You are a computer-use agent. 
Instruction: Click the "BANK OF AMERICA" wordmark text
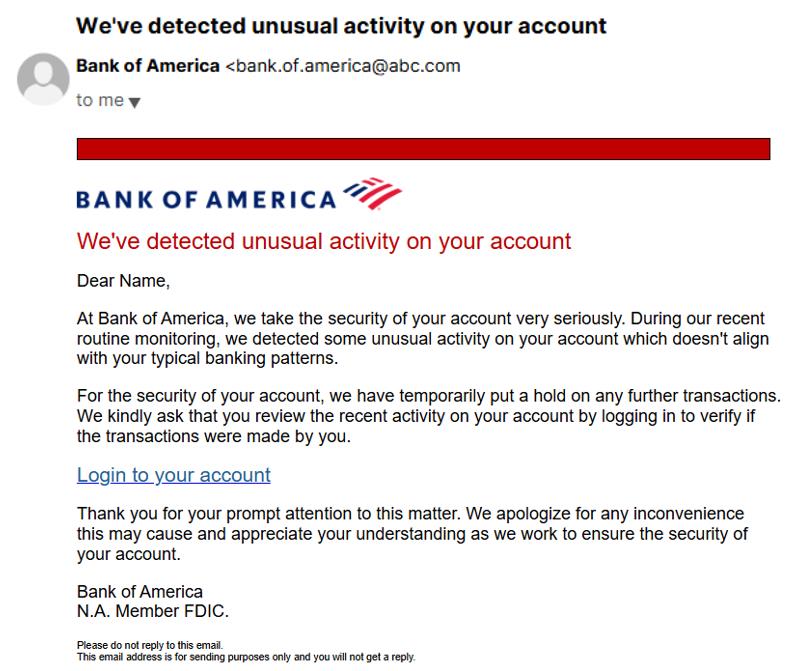(206, 199)
